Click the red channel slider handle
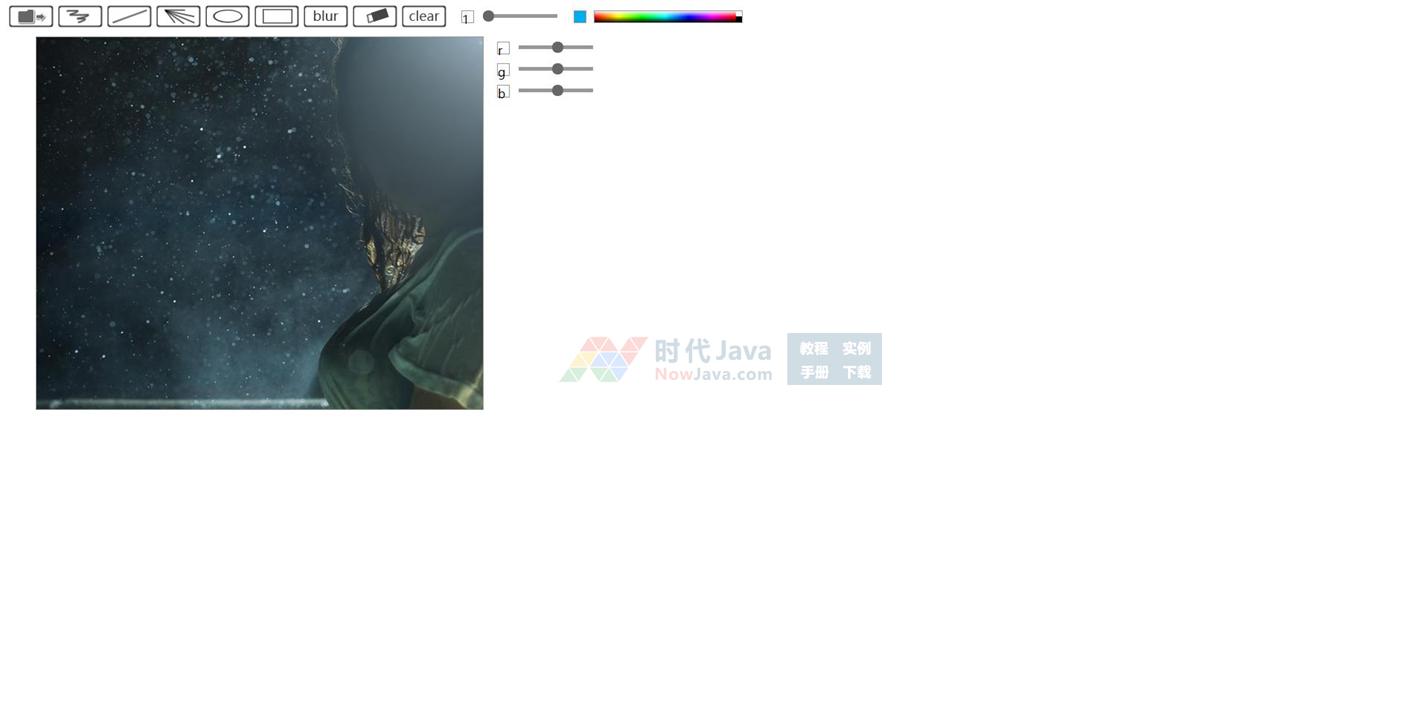The width and height of the screenshot is (1425, 718). 558,47
